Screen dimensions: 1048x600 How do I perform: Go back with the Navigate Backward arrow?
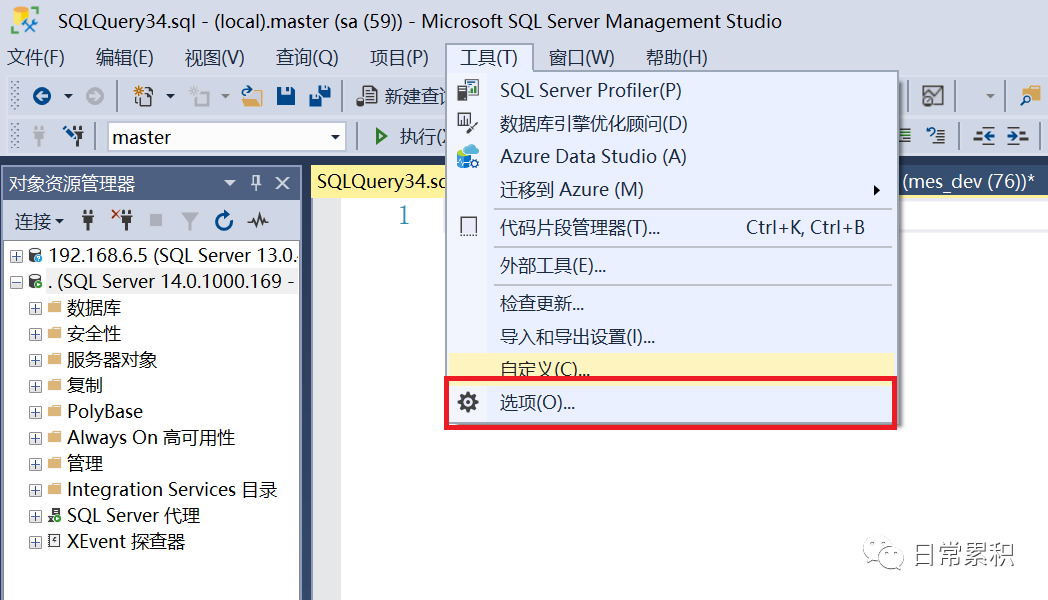[x=41, y=96]
